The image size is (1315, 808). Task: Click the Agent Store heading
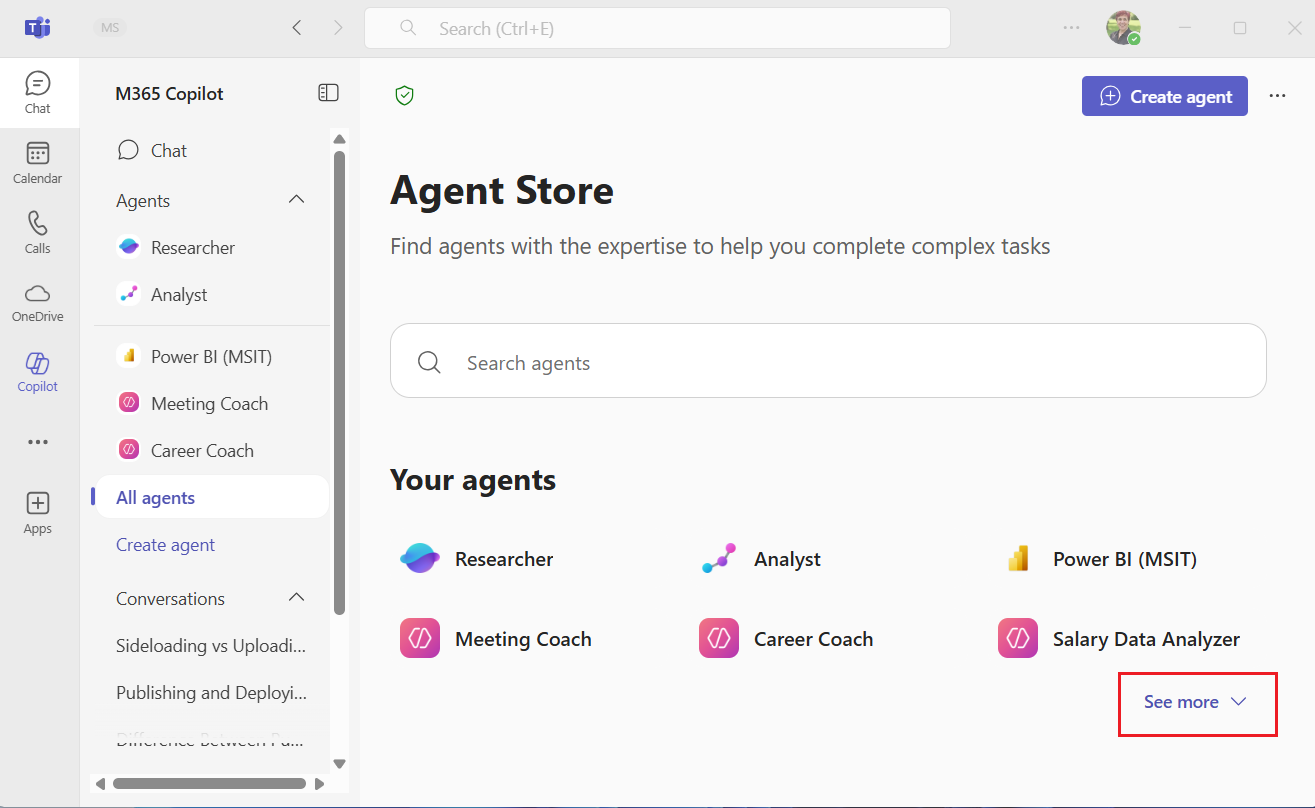click(502, 190)
